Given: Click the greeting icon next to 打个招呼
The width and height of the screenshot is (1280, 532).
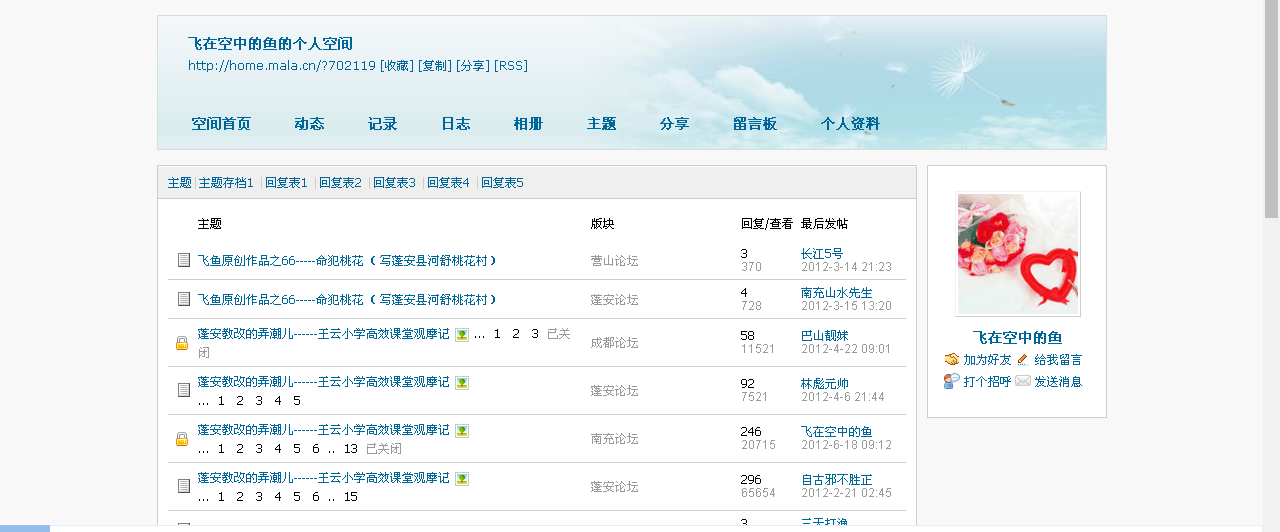Looking at the screenshot, I should click(952, 381).
